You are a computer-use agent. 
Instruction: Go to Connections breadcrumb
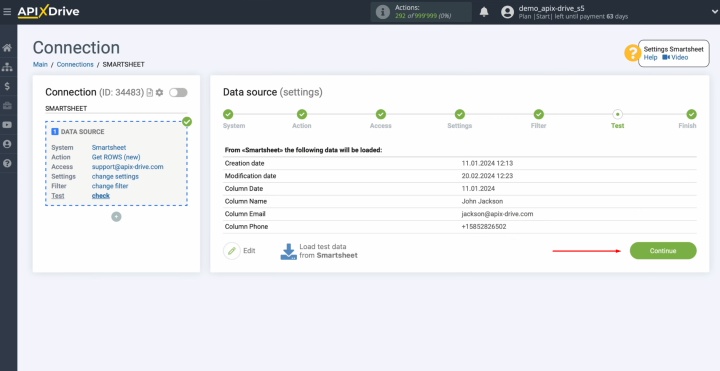(75, 65)
